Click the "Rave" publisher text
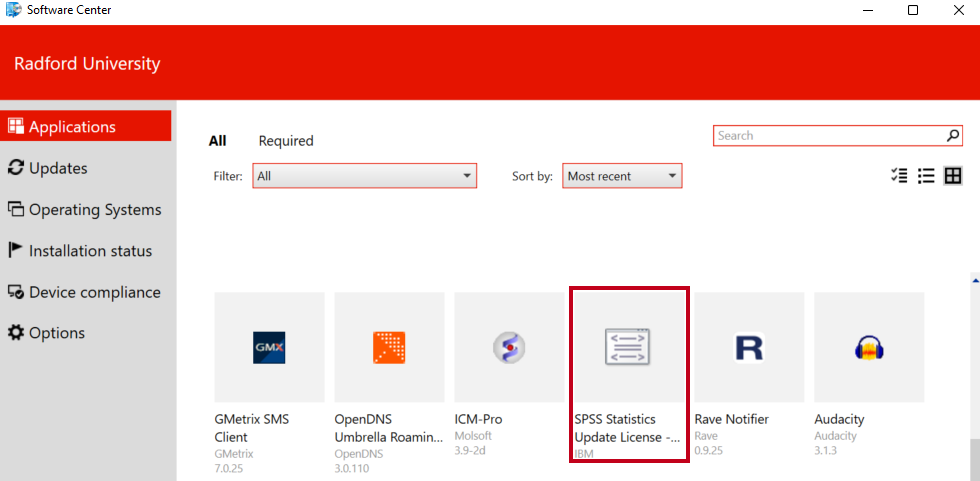 click(706, 436)
